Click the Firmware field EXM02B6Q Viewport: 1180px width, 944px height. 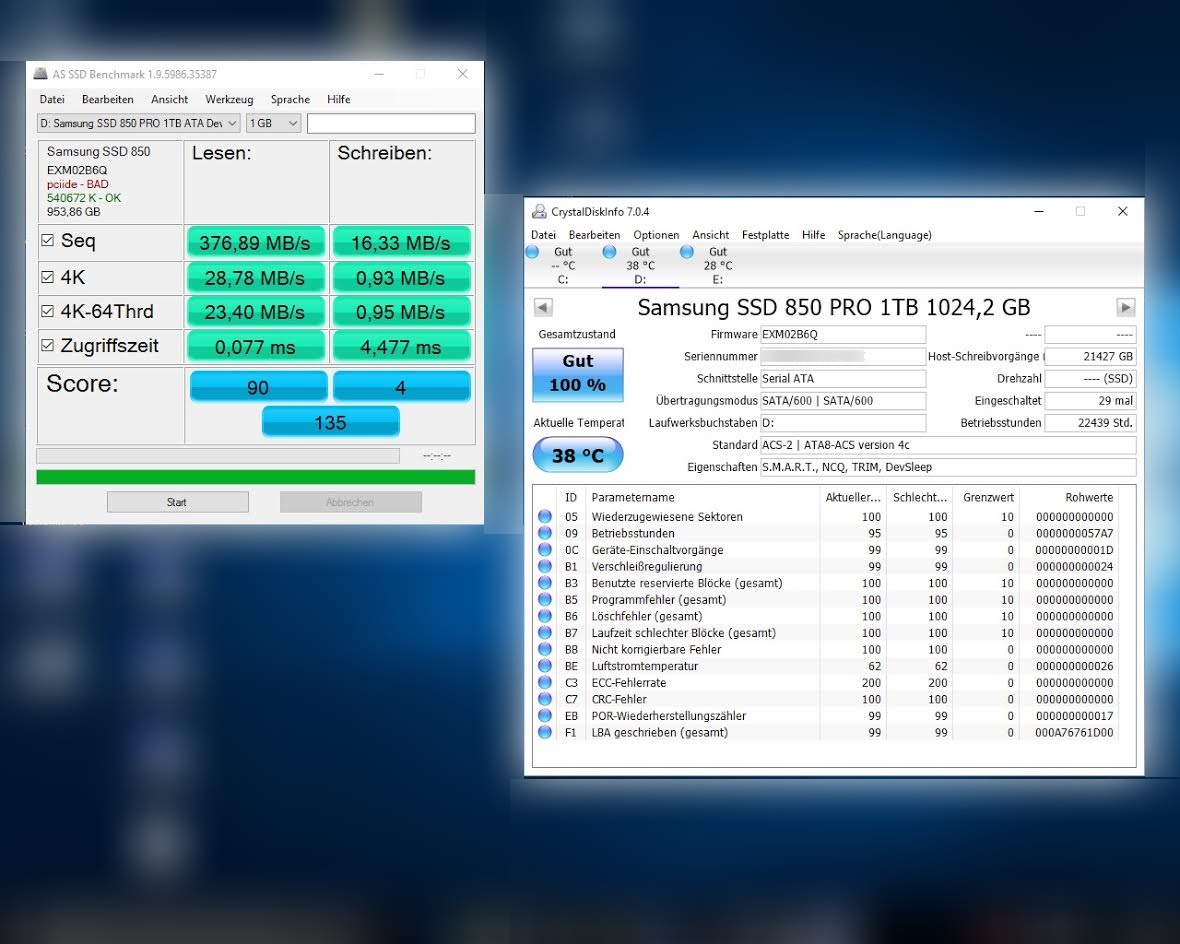[x=843, y=334]
